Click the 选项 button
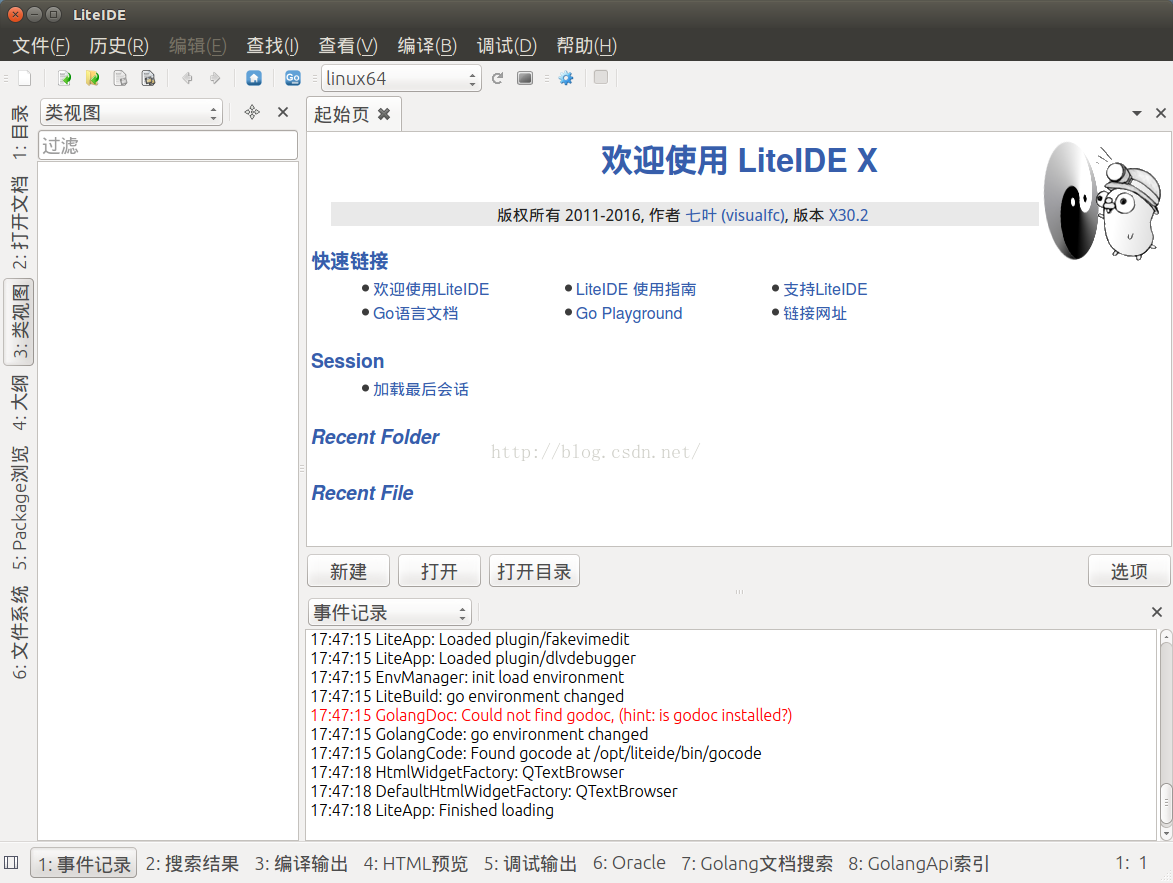 [1129, 571]
